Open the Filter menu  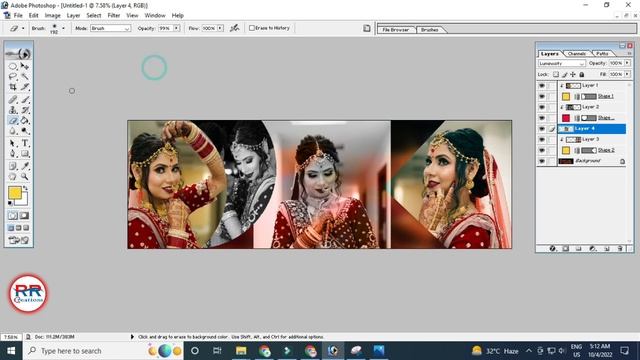point(114,16)
